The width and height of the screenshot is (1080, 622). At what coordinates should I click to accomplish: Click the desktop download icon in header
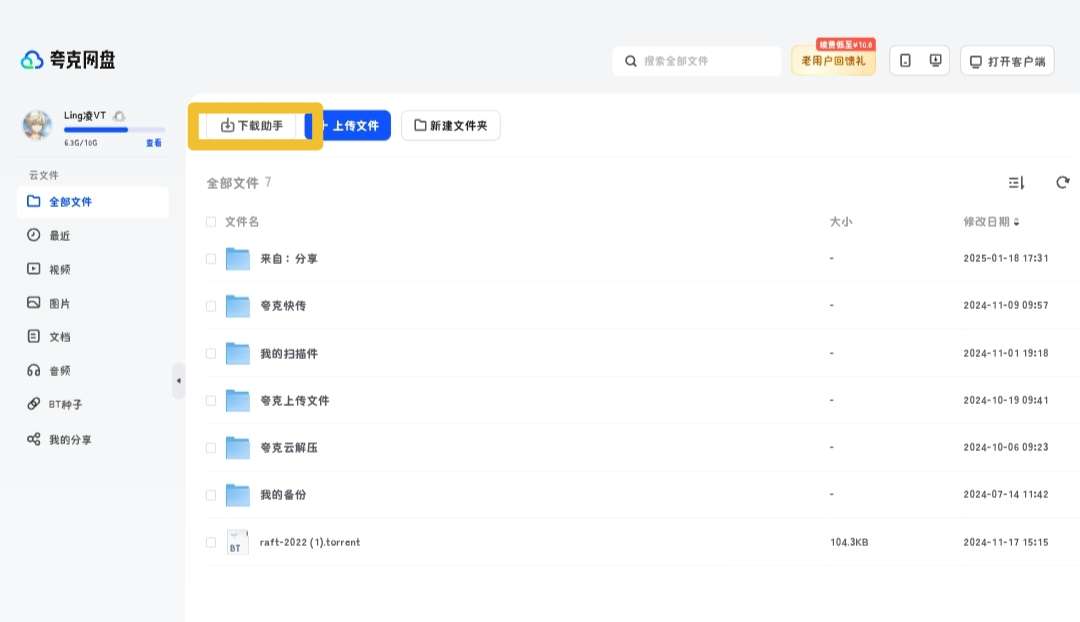pos(935,61)
